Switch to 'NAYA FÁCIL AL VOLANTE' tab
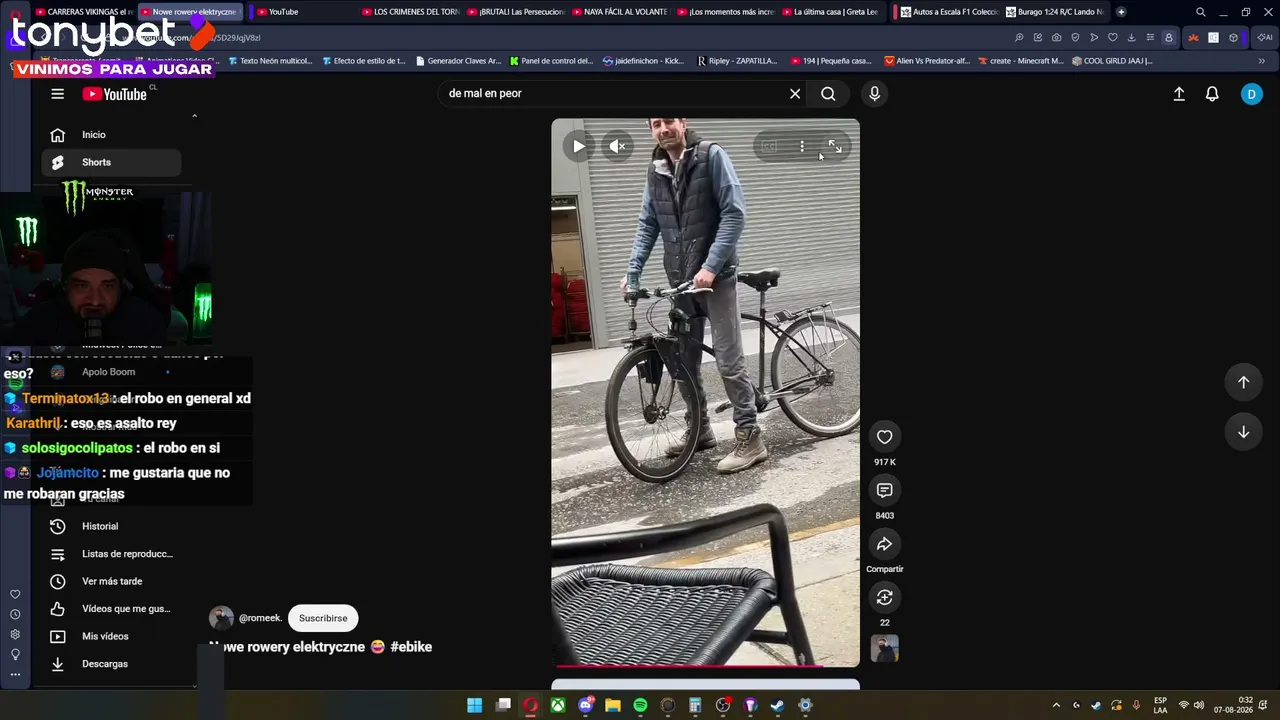 620,12
